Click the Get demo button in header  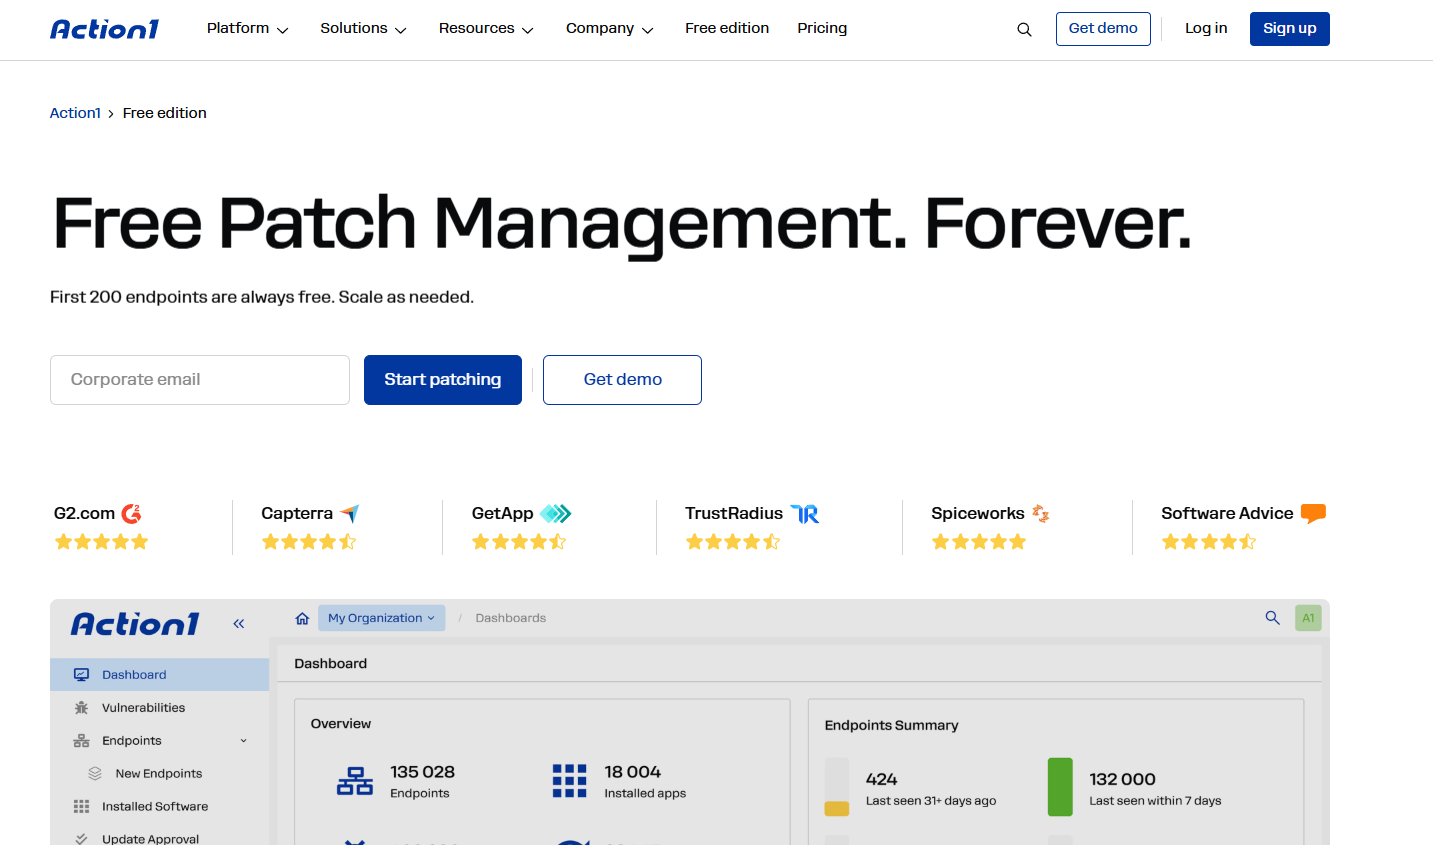1103,29
